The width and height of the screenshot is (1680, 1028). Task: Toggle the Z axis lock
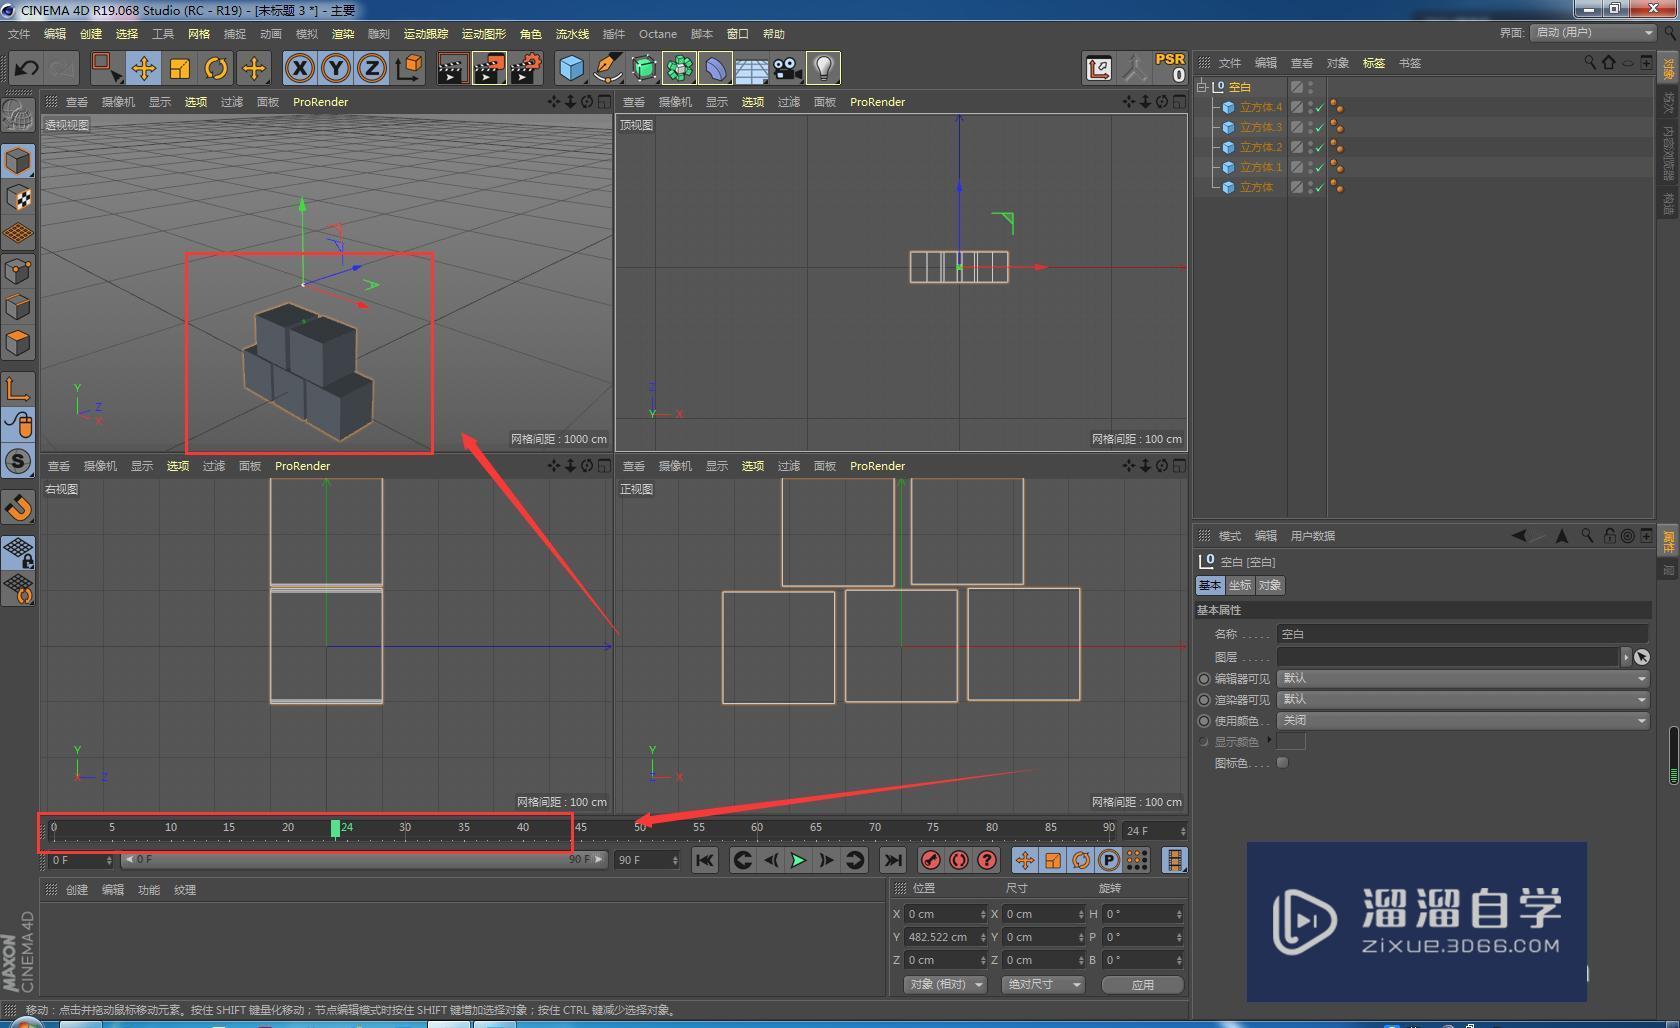coord(372,68)
